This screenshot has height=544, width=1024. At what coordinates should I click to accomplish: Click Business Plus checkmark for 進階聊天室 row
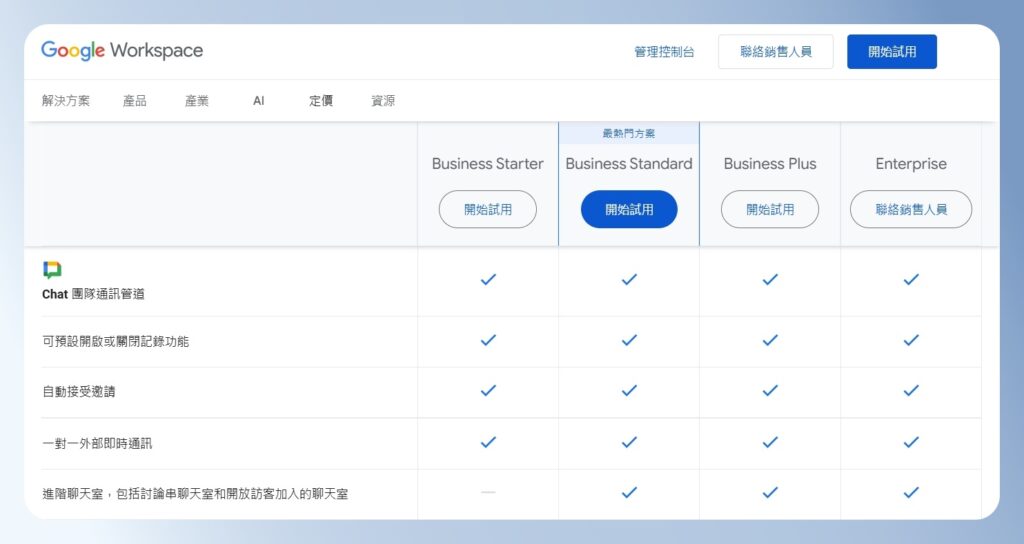coord(770,492)
